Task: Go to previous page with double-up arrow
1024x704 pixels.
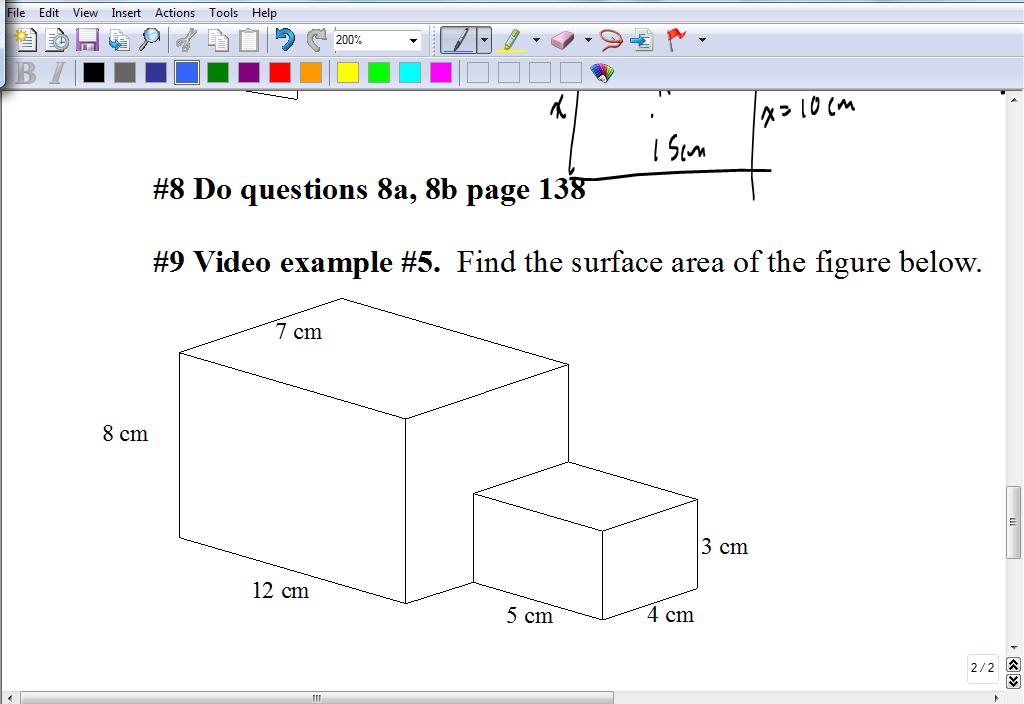Action: [1013, 664]
